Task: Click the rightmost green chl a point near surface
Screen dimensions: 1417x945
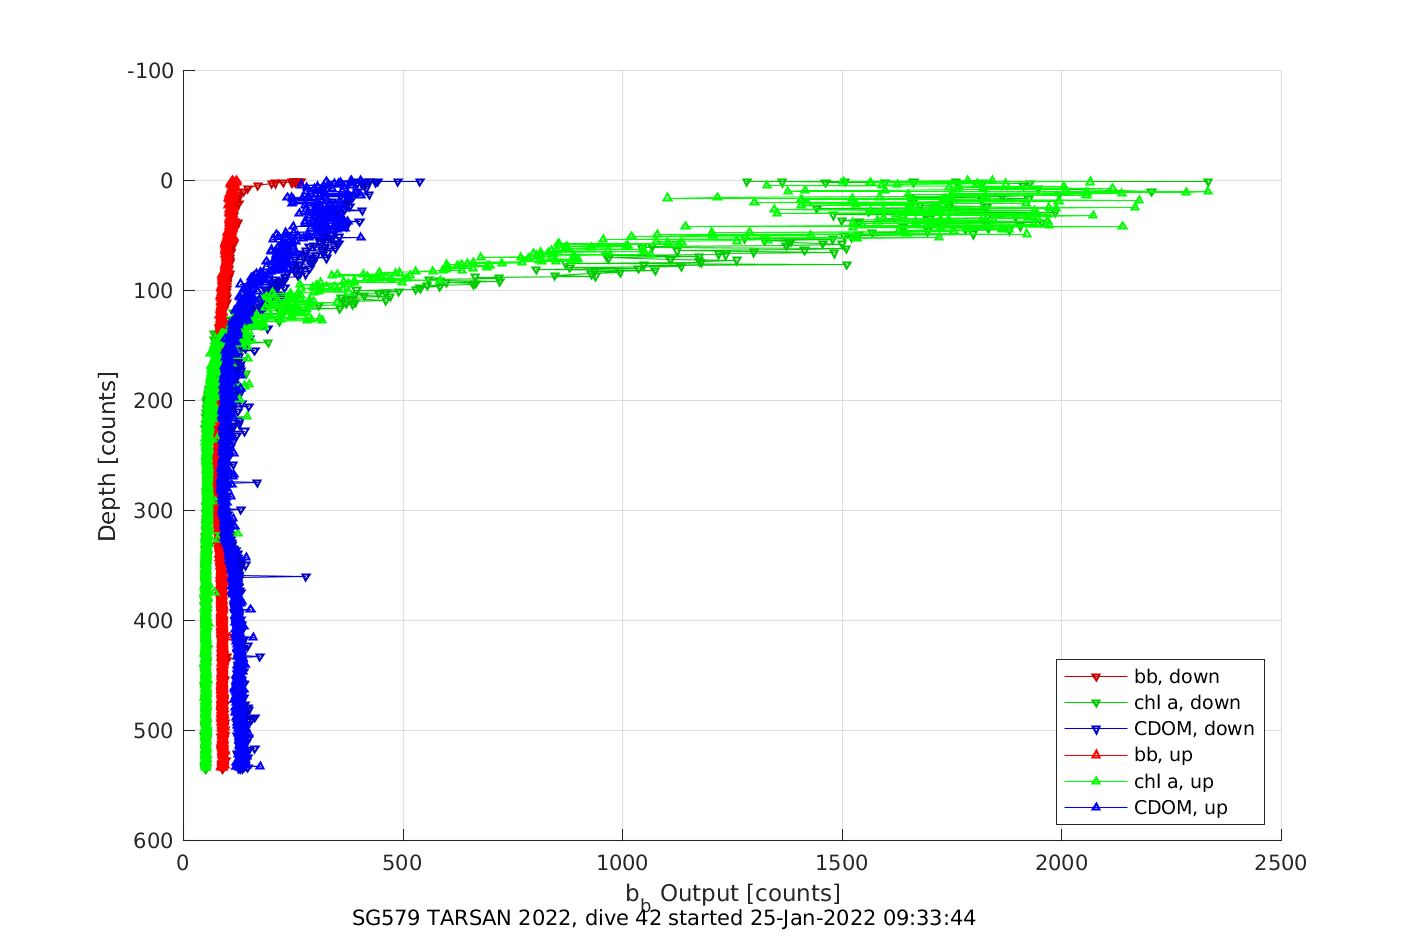Action: click(x=1208, y=183)
